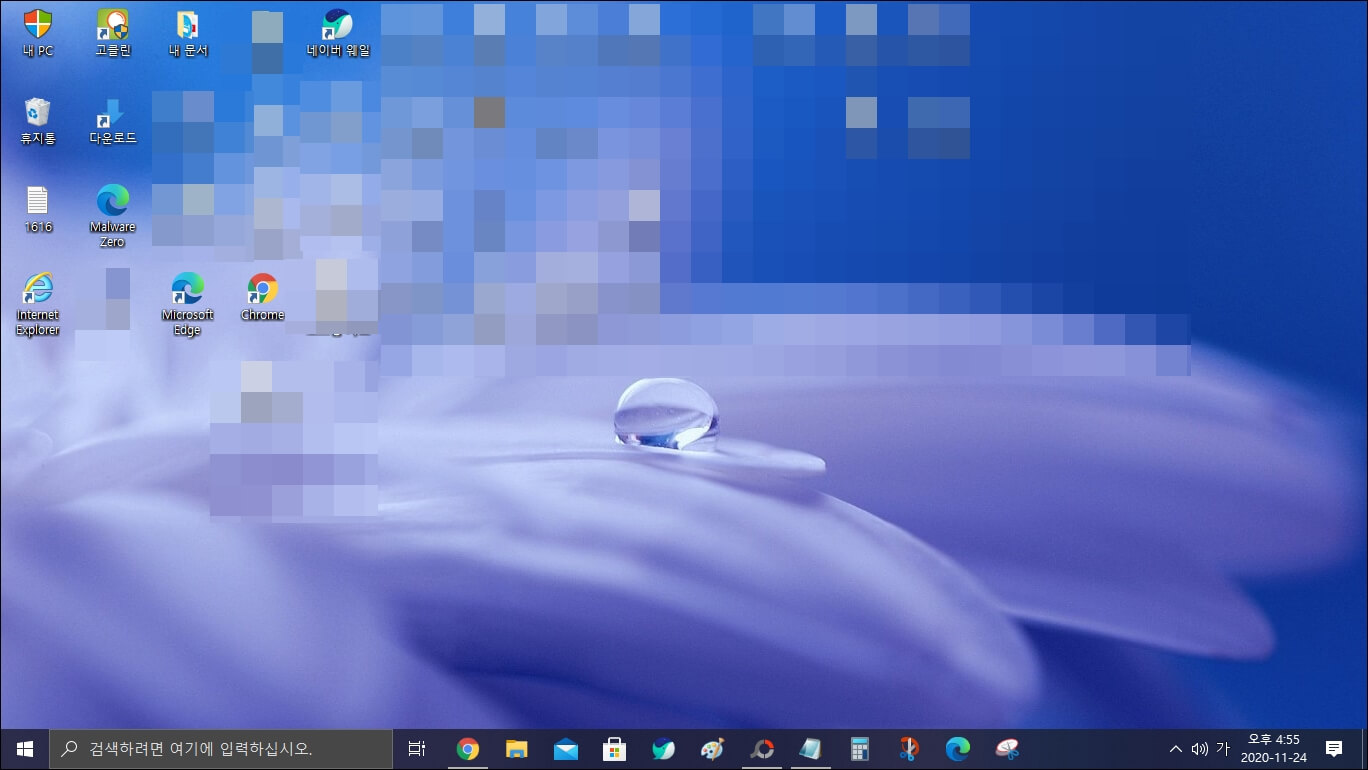
Task: Open the paint palette app on taskbar
Action: 712,749
